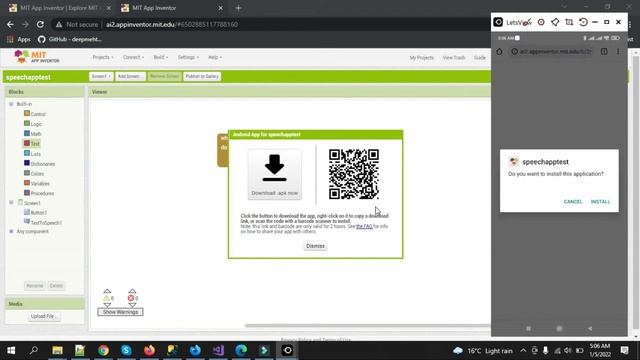Screen dimensions: 640x360
Task: Click Publish to Gallery button
Action: click(202, 76)
